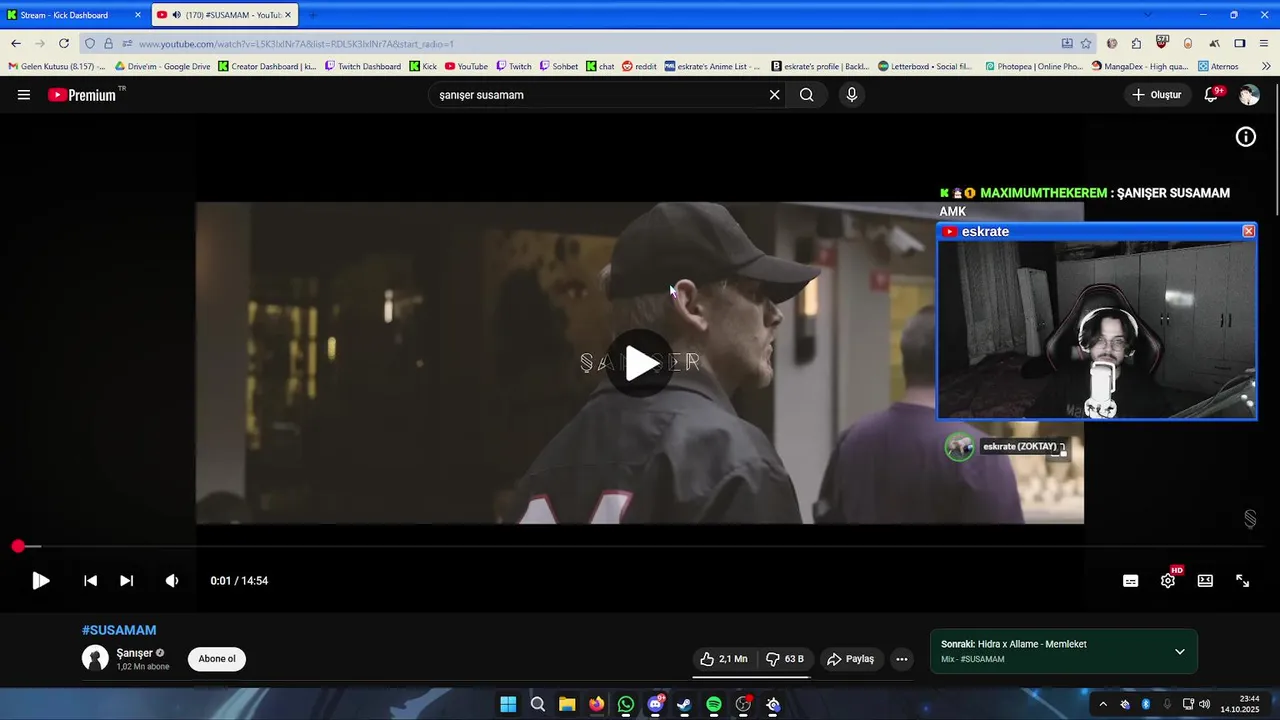Open Discord from taskbar
Screen dimensions: 1280x720
tap(655, 705)
